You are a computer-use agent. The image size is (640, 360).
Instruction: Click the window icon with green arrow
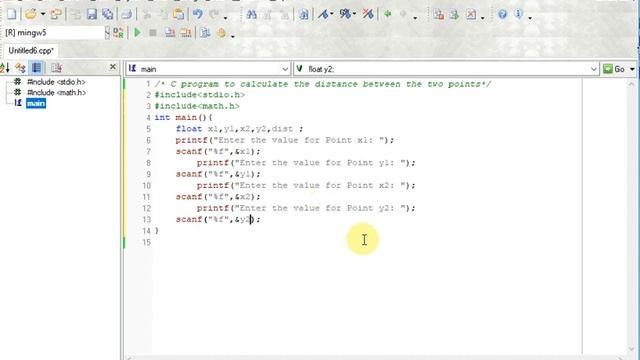tap(454, 15)
